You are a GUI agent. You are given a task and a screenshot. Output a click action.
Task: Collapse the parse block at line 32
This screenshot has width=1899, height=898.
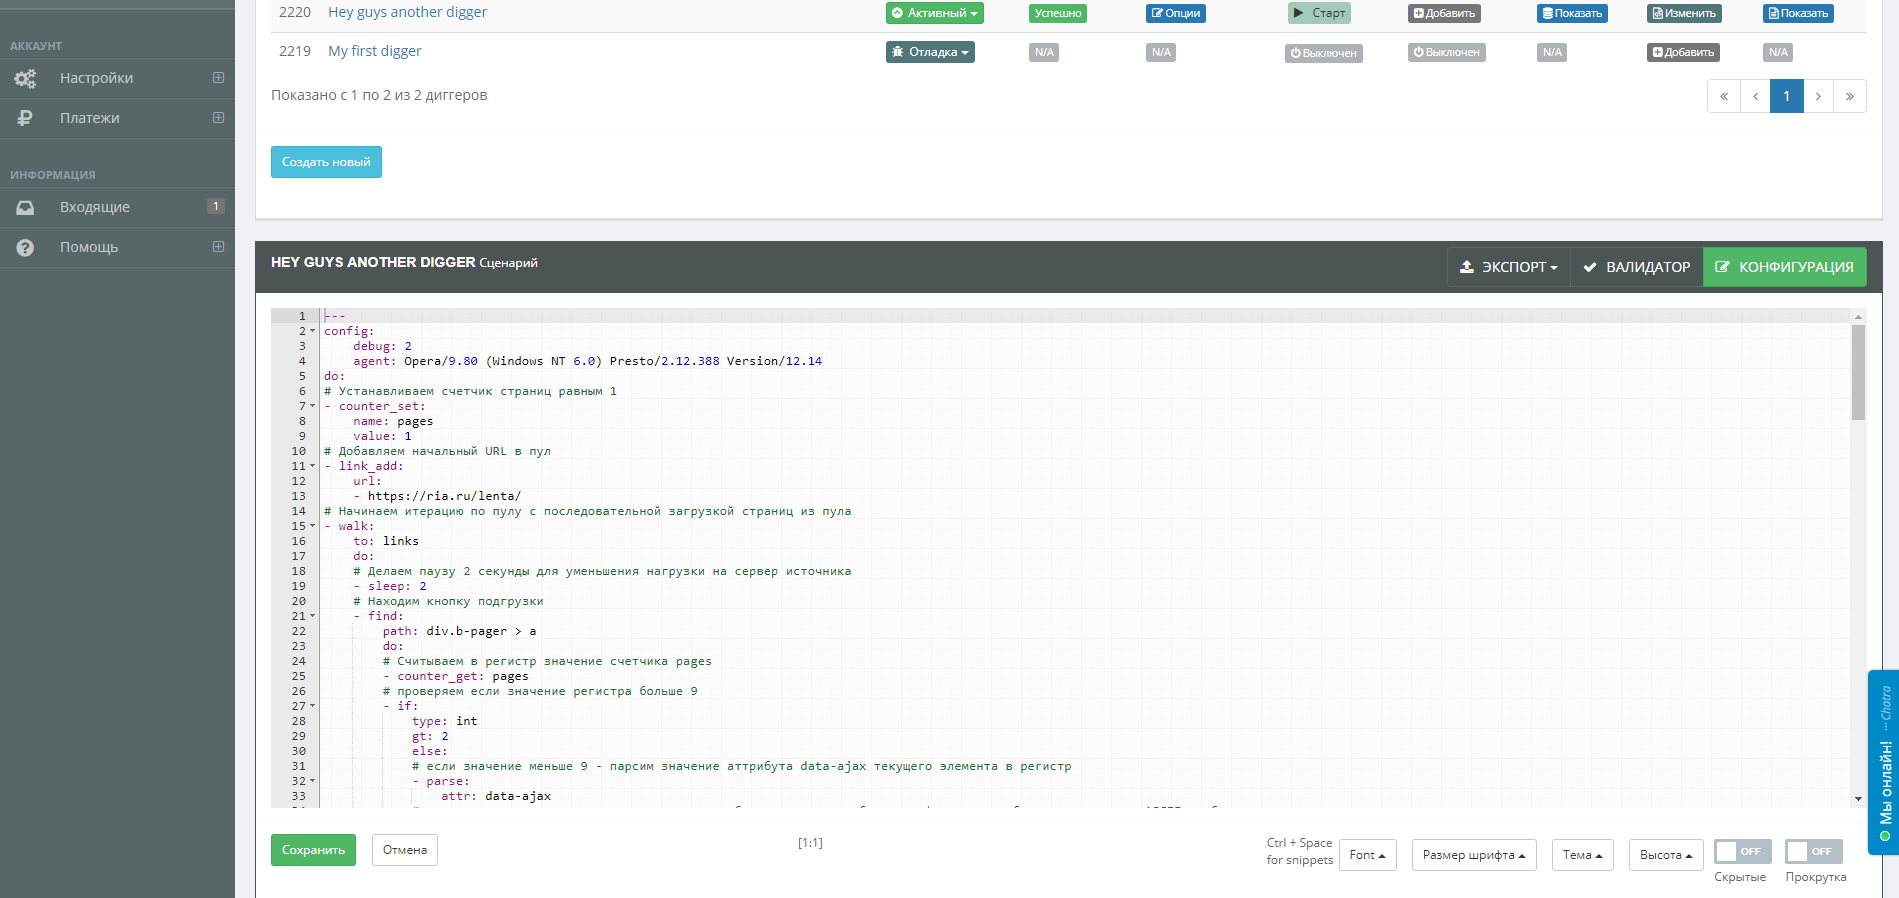point(312,781)
